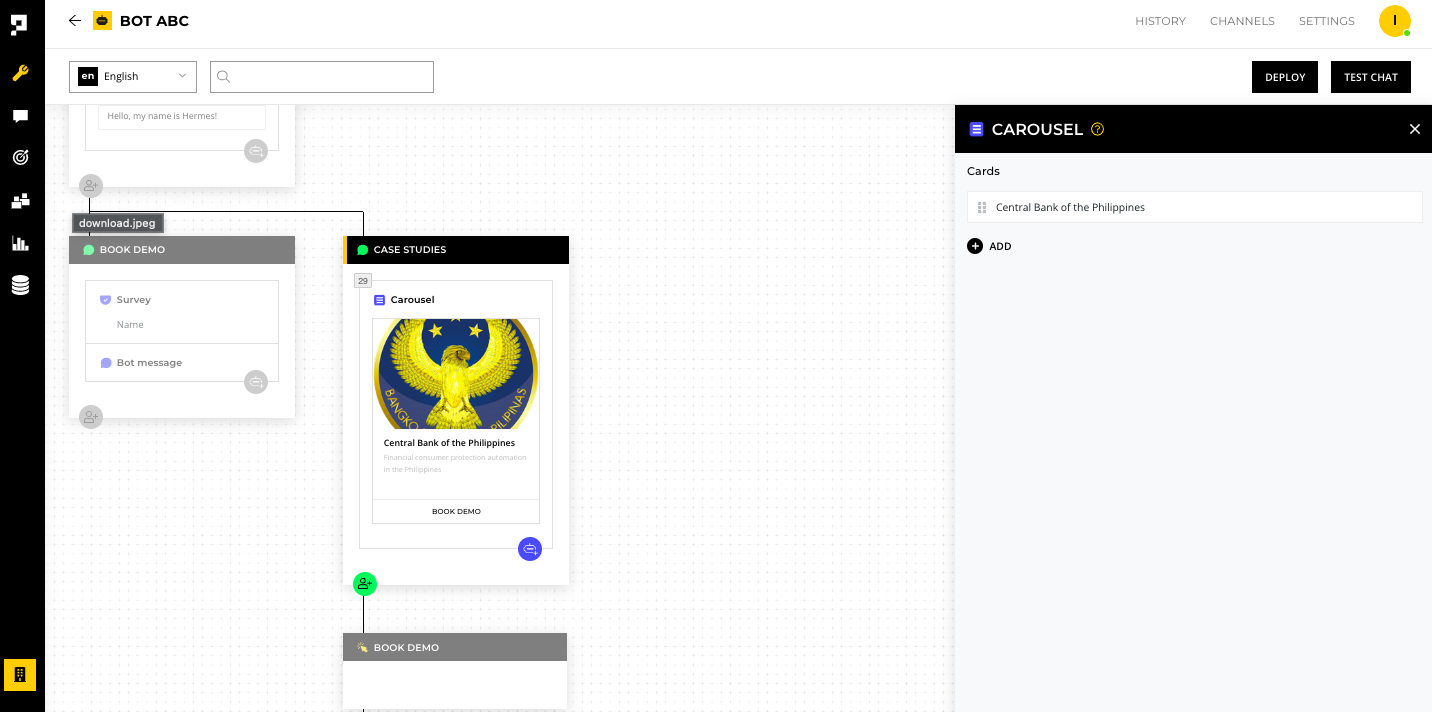Click the Cards label in the Carousel panel
The height and width of the screenshot is (712, 1432).
(x=983, y=171)
